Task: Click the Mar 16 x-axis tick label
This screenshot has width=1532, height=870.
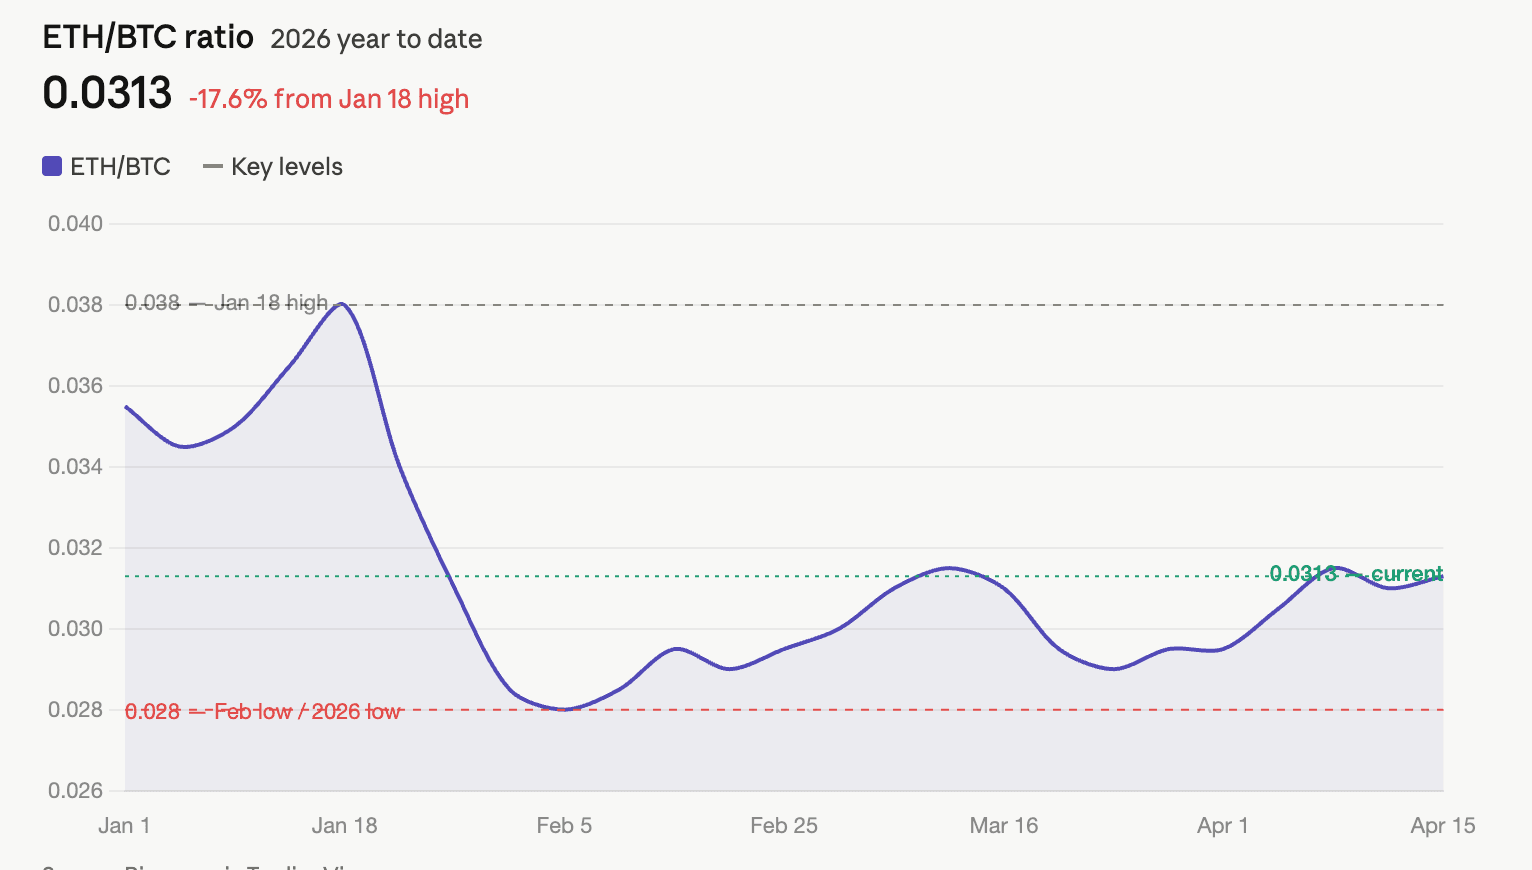Action: coord(1004,826)
